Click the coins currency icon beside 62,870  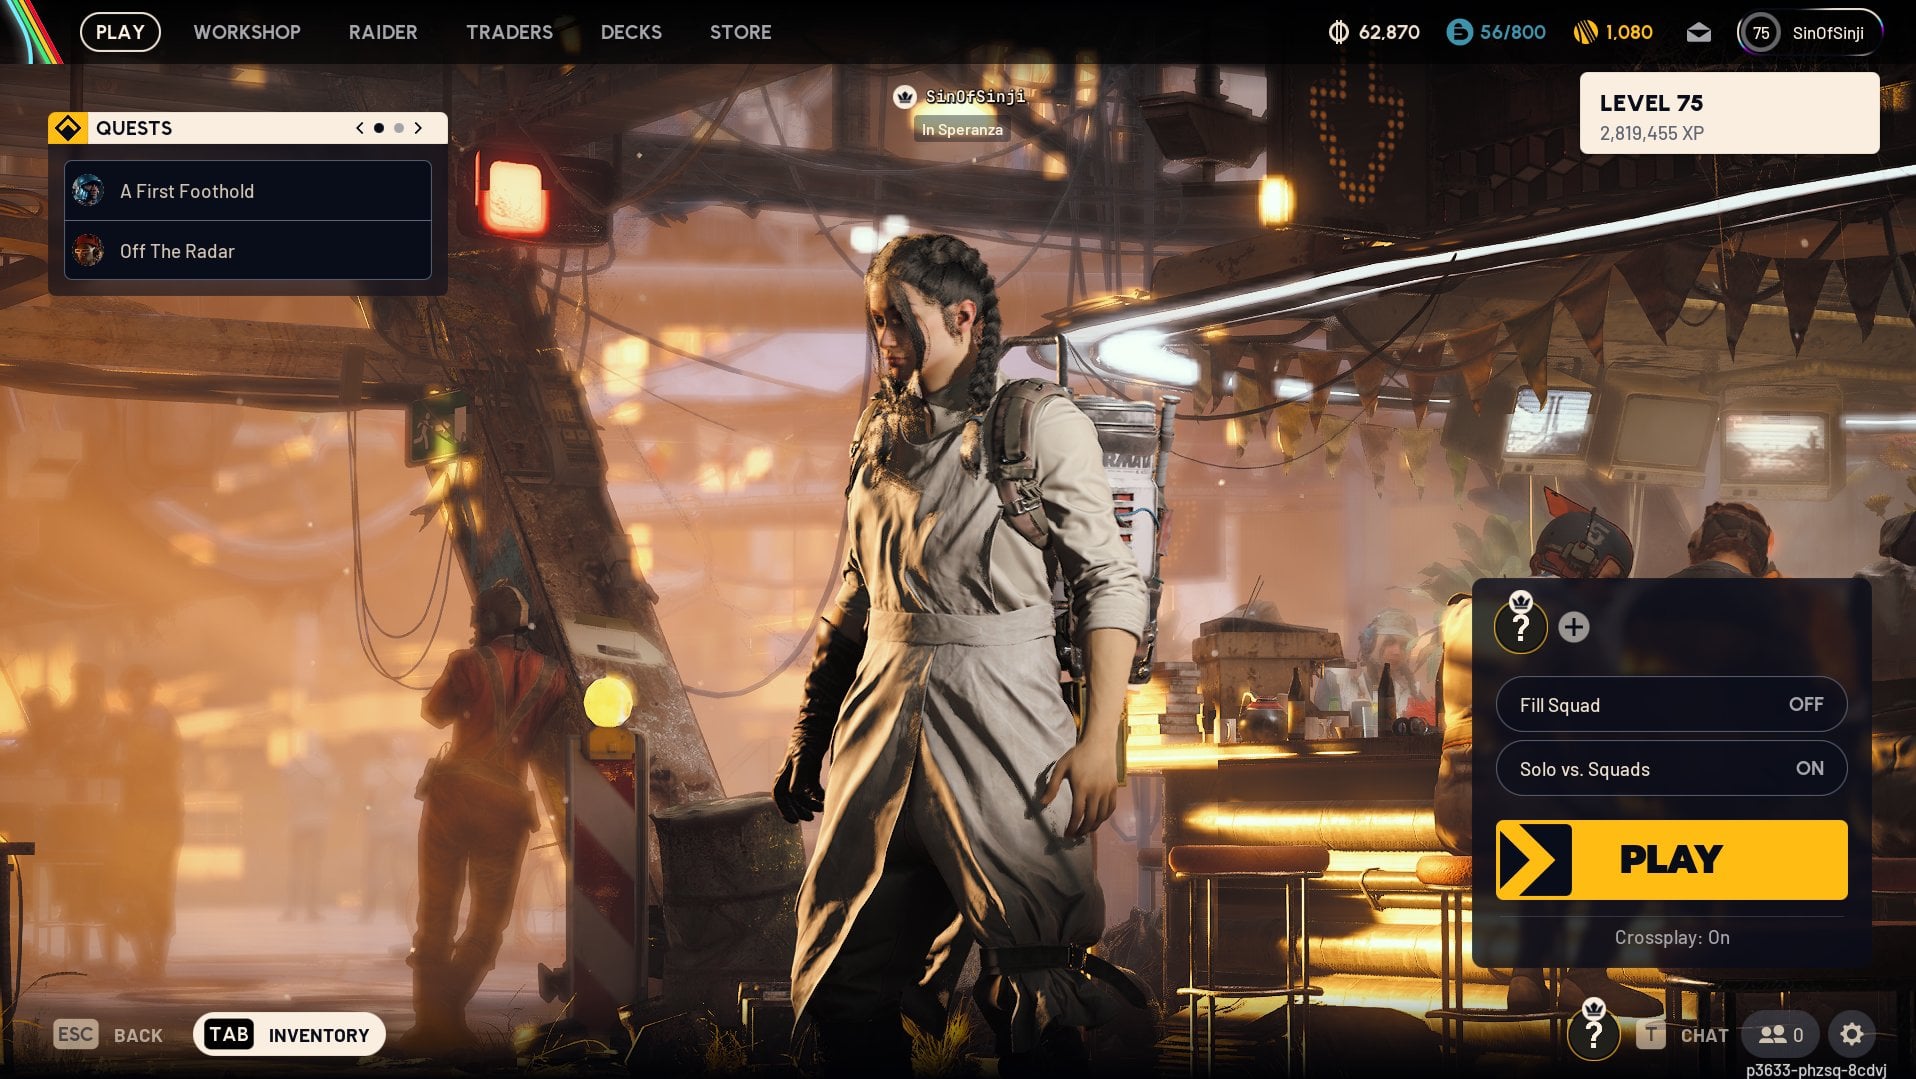coord(1338,33)
